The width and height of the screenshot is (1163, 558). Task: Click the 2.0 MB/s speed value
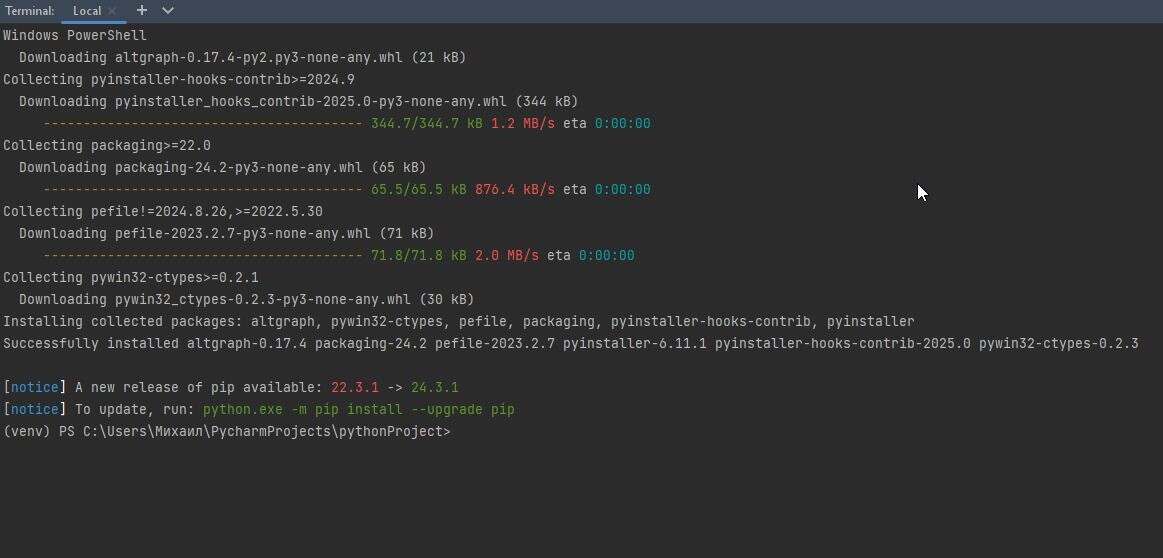pyautogui.click(x=507, y=255)
